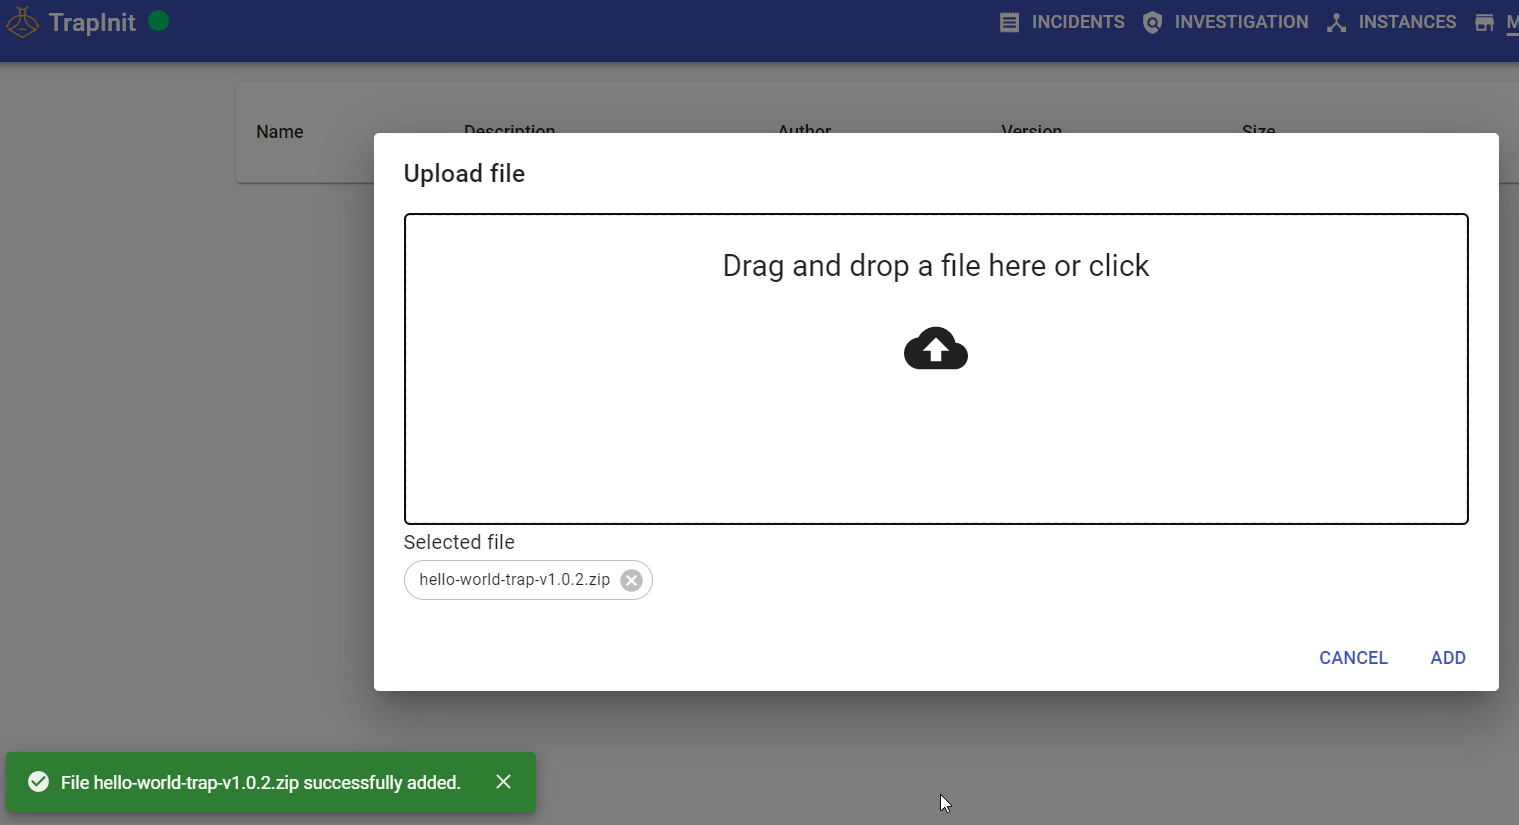Open the INCIDENTS menu
The width and height of the screenshot is (1519, 825).
(x=1062, y=22)
